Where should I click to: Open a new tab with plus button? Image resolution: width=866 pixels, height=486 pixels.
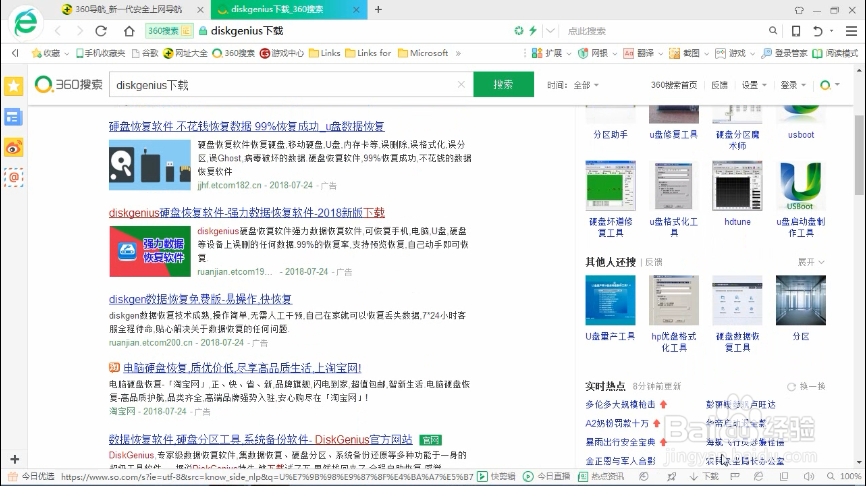point(378,9)
